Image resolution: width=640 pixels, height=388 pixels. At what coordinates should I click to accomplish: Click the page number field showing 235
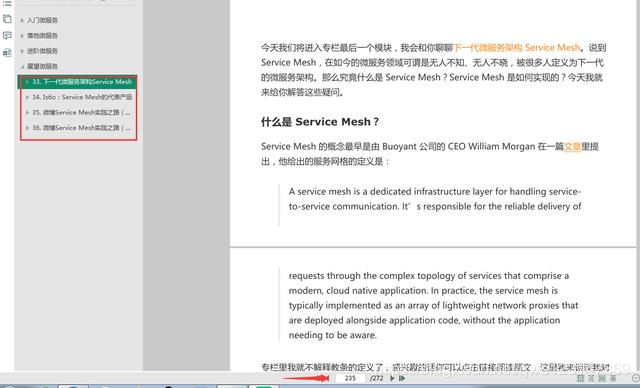click(350, 378)
